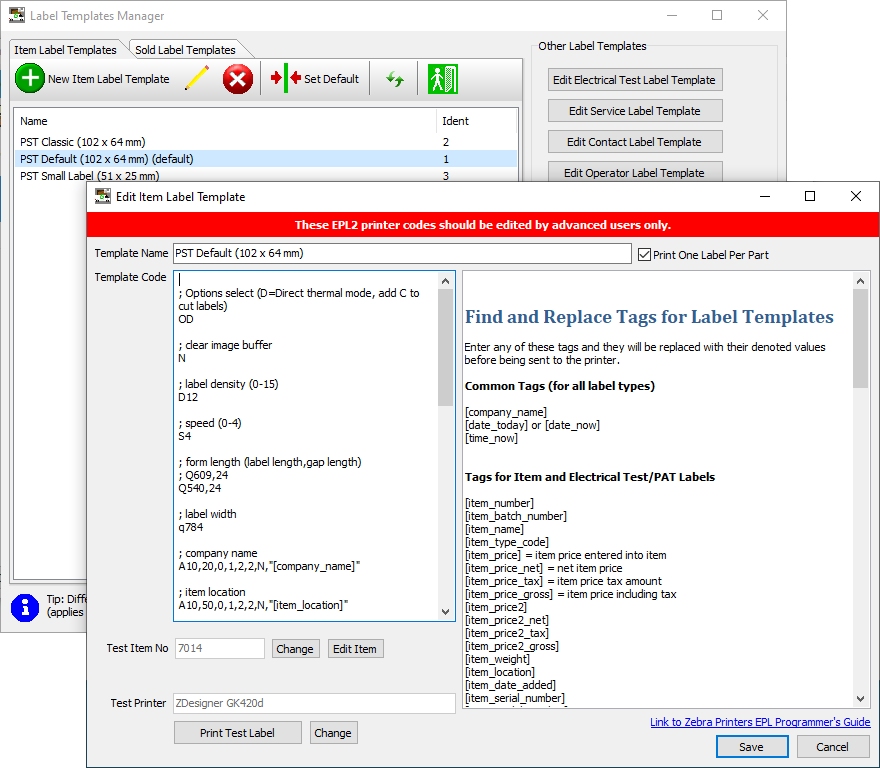Select the Item Label Templates tab
The width and height of the screenshot is (880, 768).
(x=65, y=50)
